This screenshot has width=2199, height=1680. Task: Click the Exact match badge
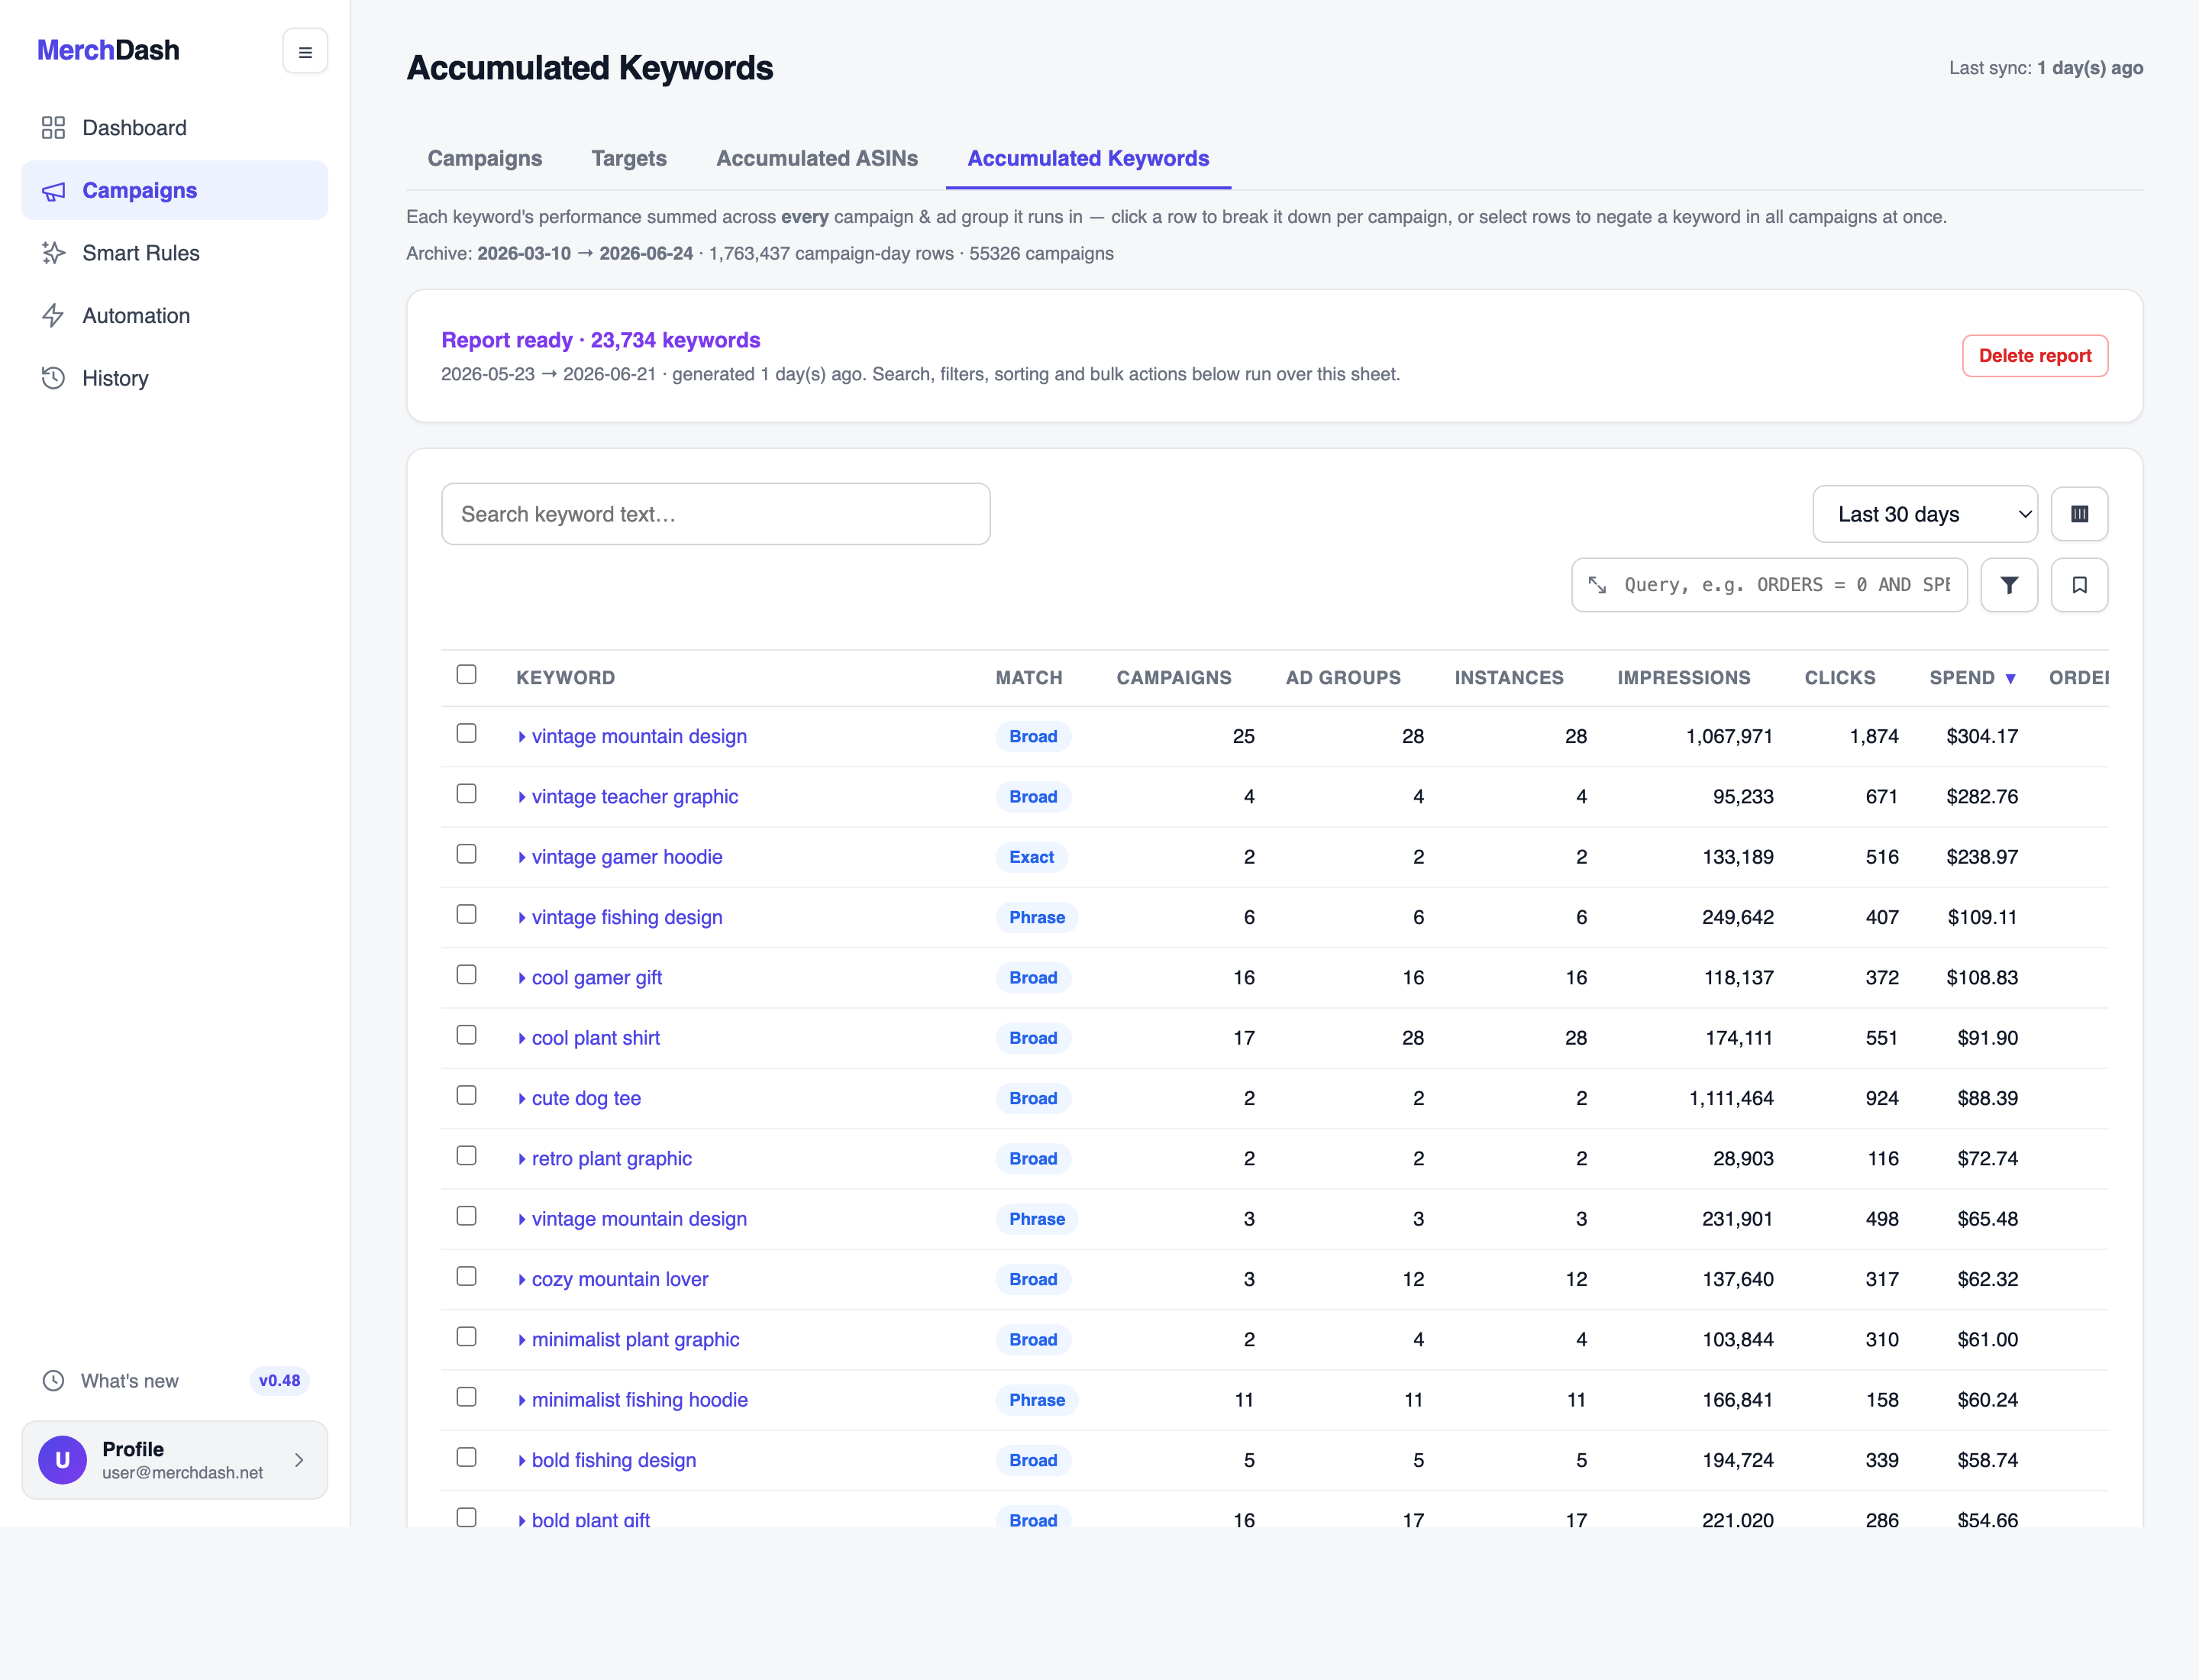1031,857
